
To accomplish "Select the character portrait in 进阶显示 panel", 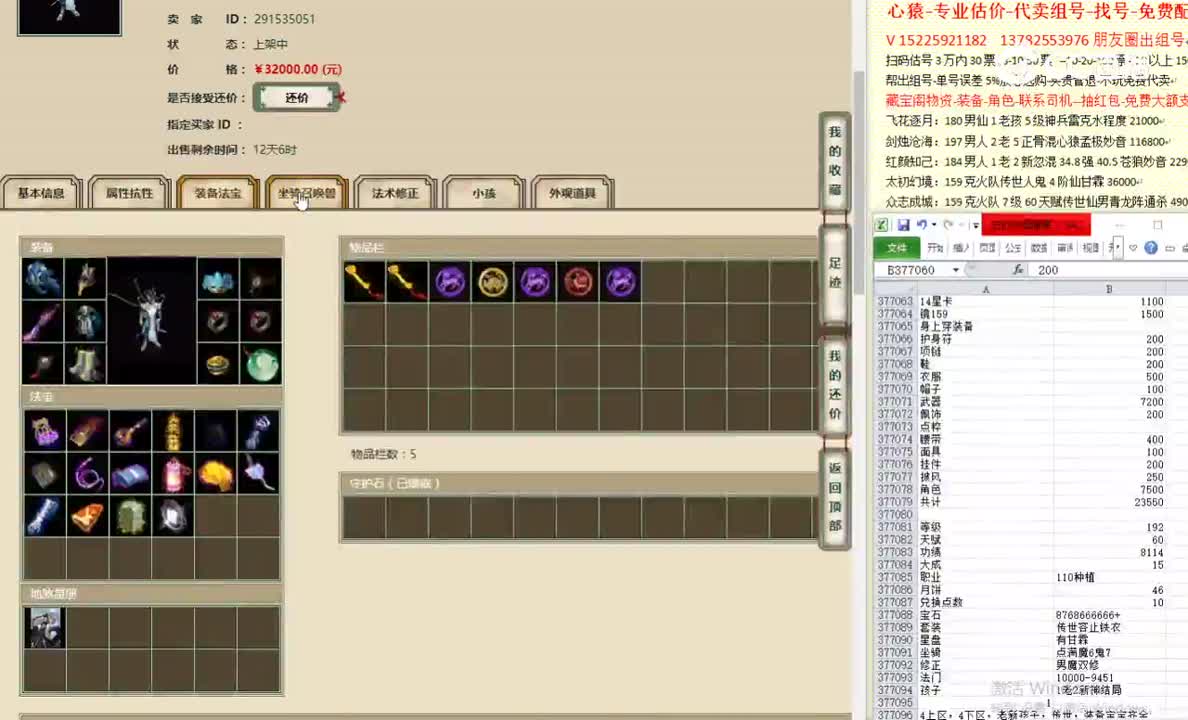I will tap(44, 628).
